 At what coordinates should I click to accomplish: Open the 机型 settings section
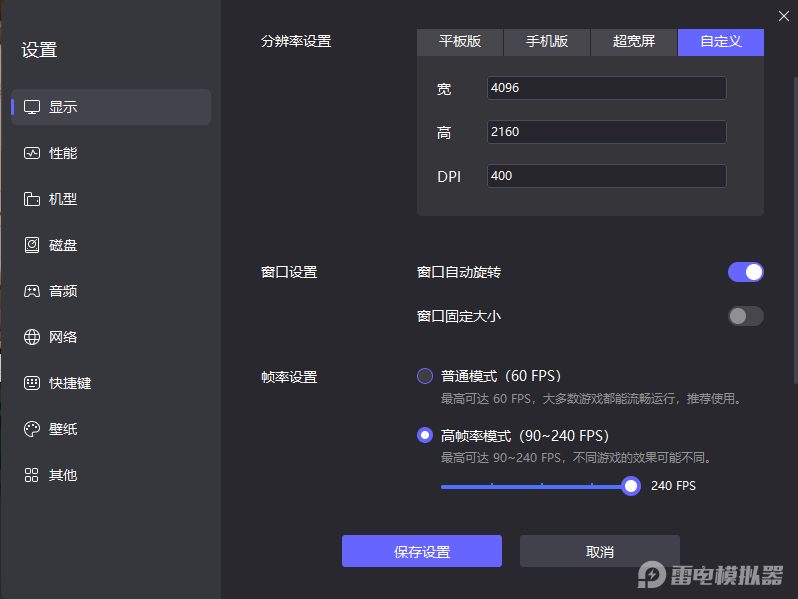[111, 199]
